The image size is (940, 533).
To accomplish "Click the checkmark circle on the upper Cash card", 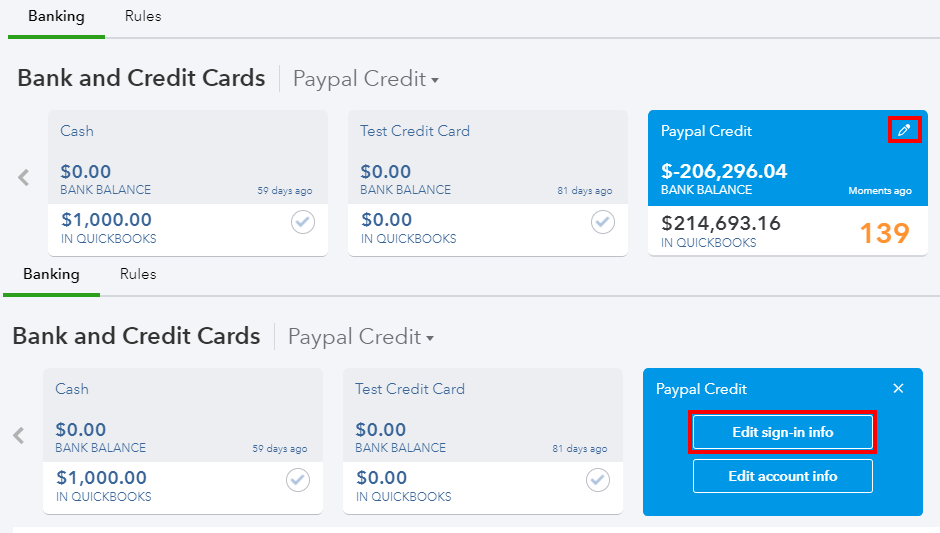I will point(303,223).
